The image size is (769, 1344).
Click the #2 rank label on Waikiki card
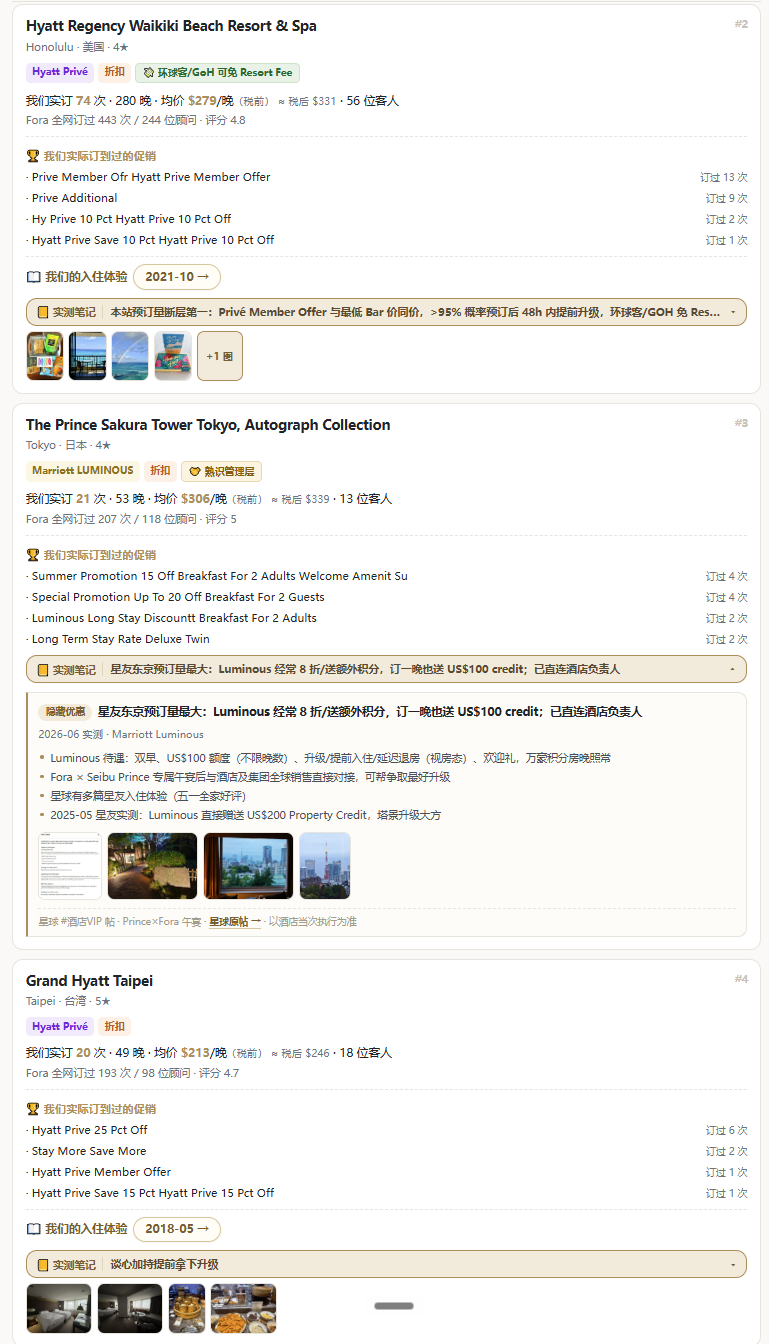(x=741, y=24)
